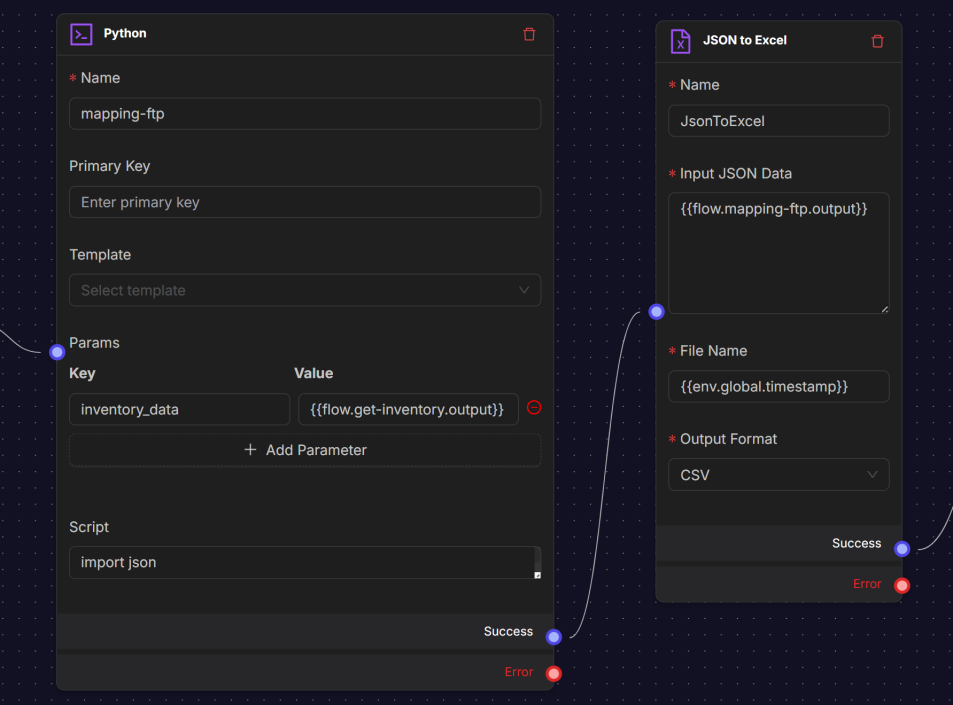Screen dimensions: 953x705
Task: Click the Script editor import json box
Action: pos(300,562)
